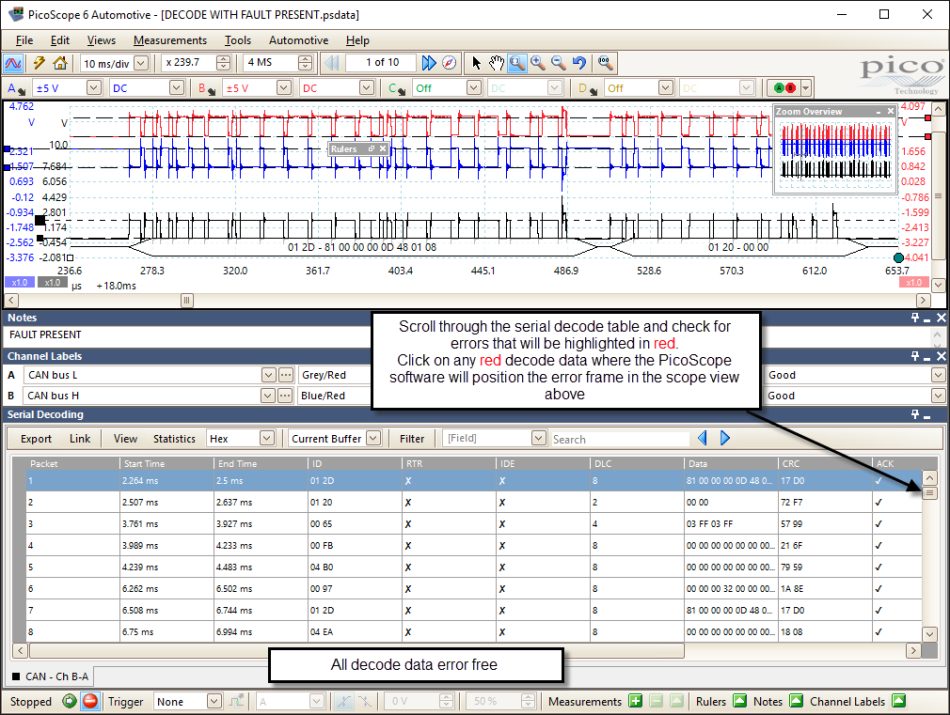Open the Current Buffer dropdown

(x=374, y=438)
